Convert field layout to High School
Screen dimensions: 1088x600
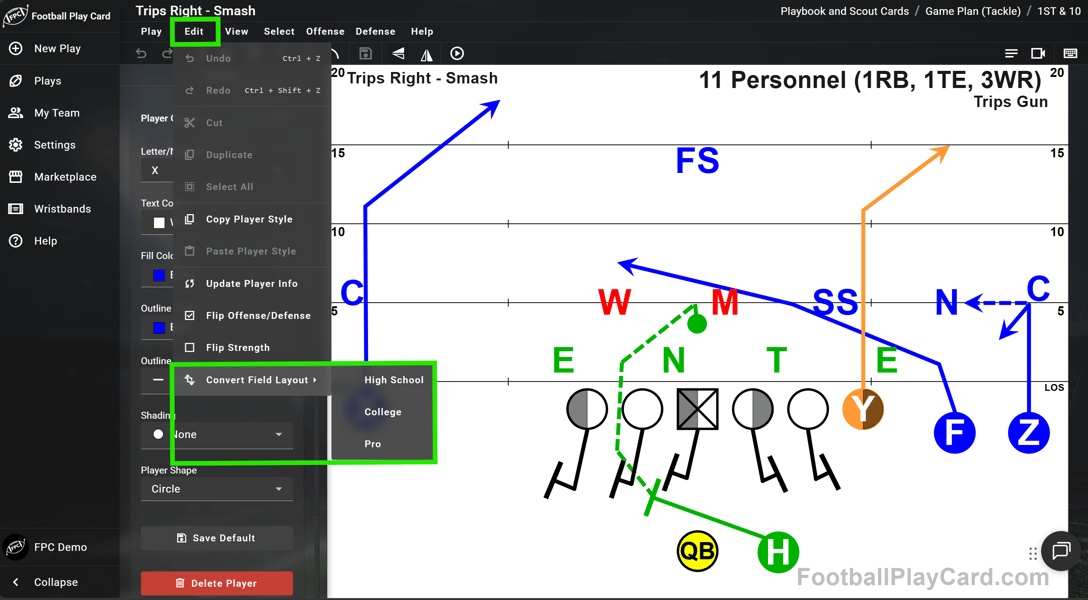click(382, 380)
